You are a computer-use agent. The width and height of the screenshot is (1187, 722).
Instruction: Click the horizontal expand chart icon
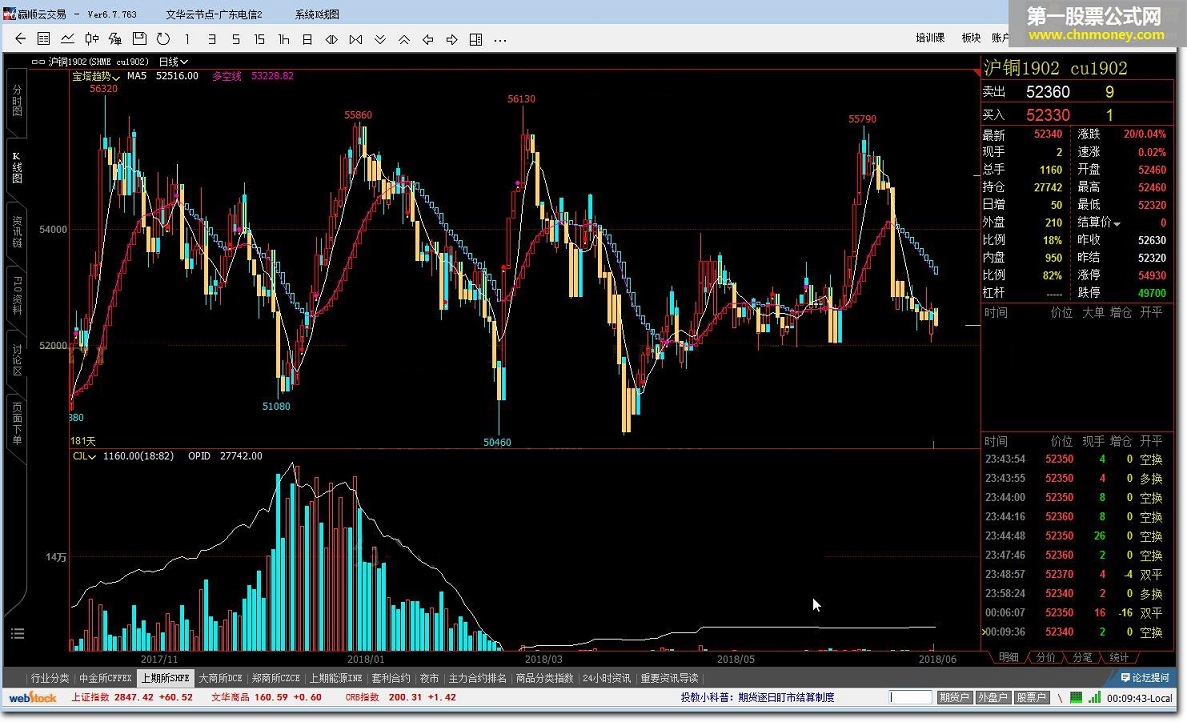tap(356, 39)
